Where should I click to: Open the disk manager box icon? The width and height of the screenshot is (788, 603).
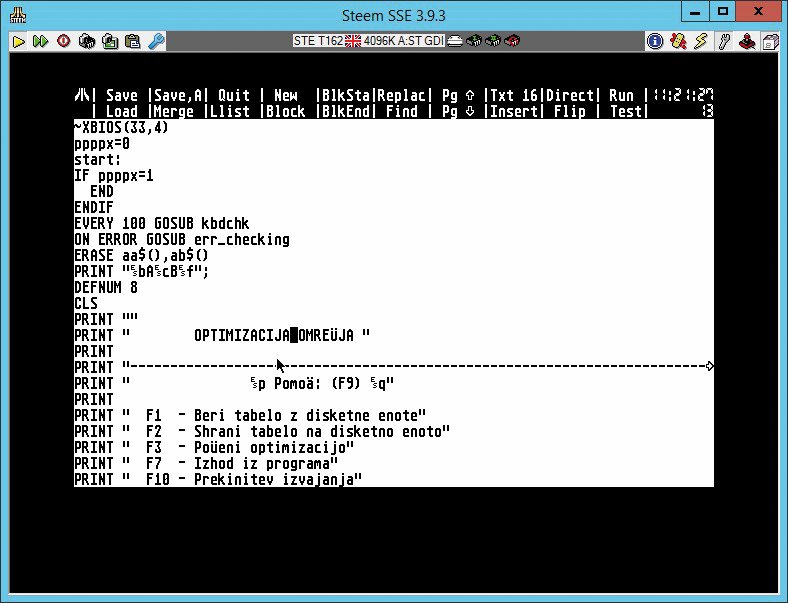pos(770,41)
